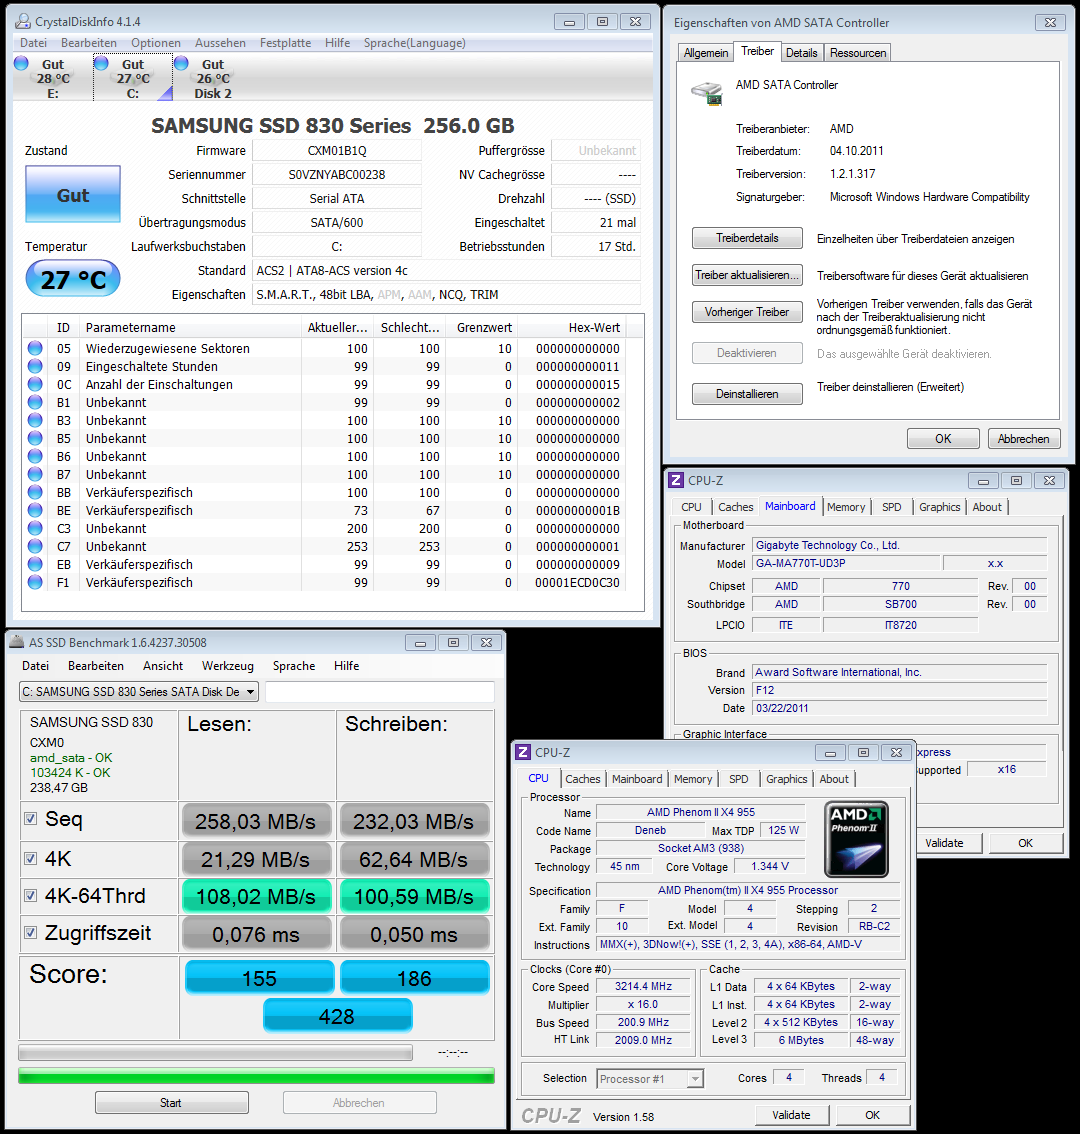Select the E: drive status orb
1080x1134 pixels.
(x=21, y=64)
